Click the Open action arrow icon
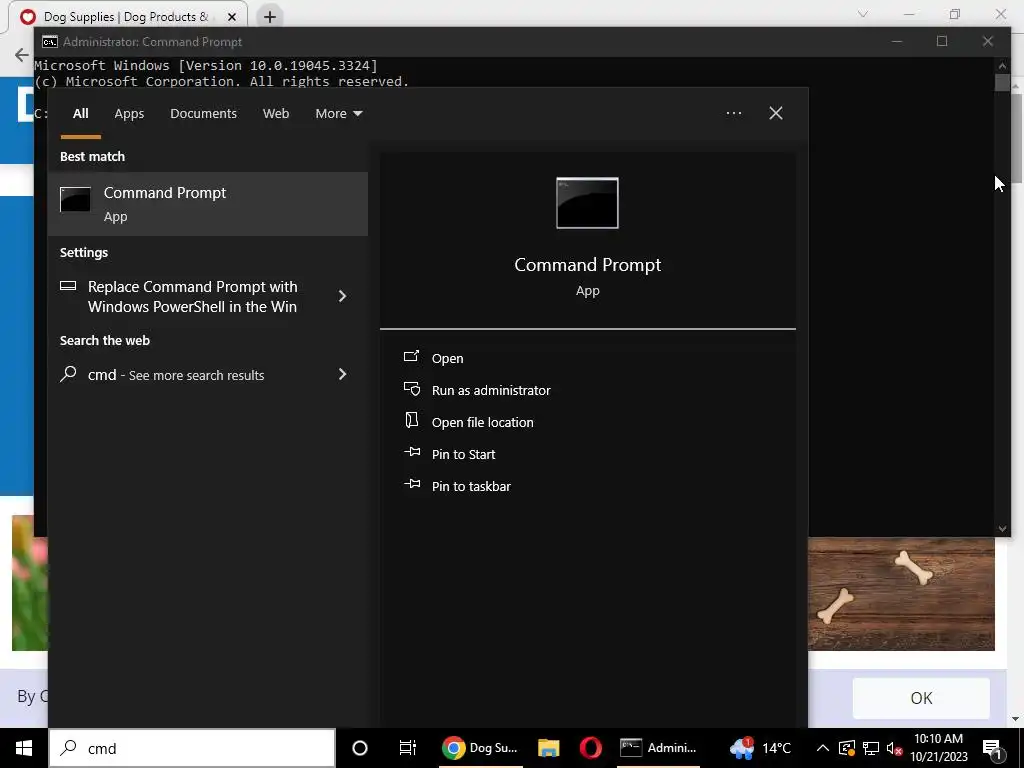This screenshot has height=768, width=1024. click(411, 357)
